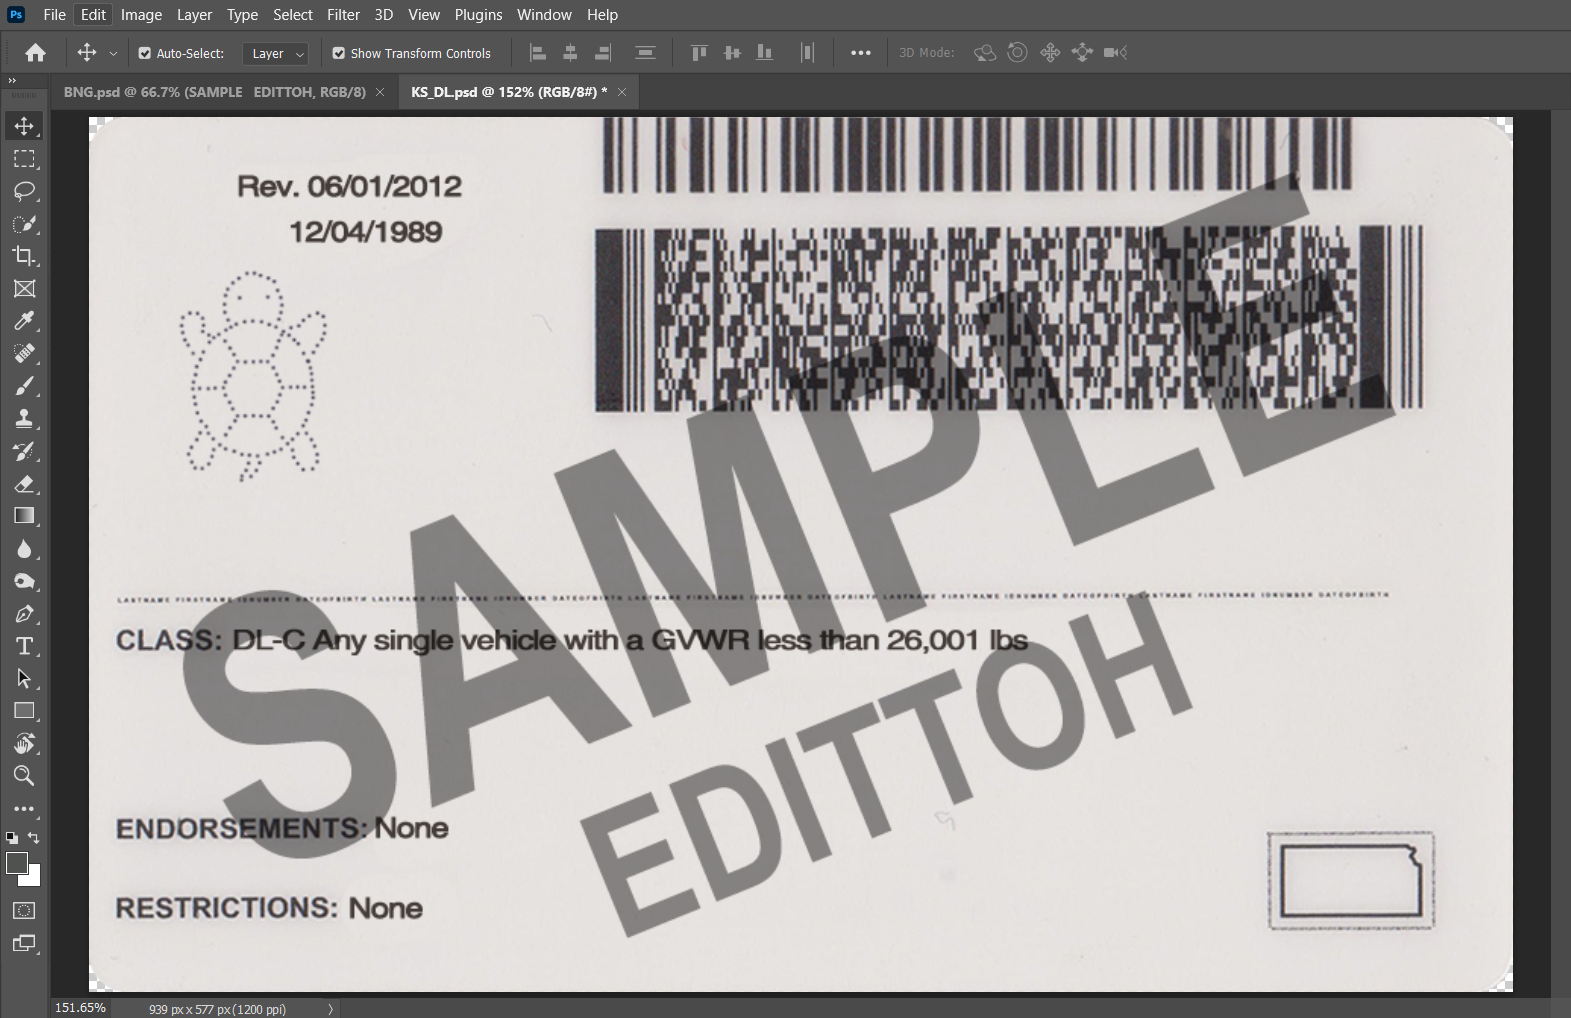1571x1018 pixels.
Task: Open the Edit menu
Action: (x=93, y=15)
